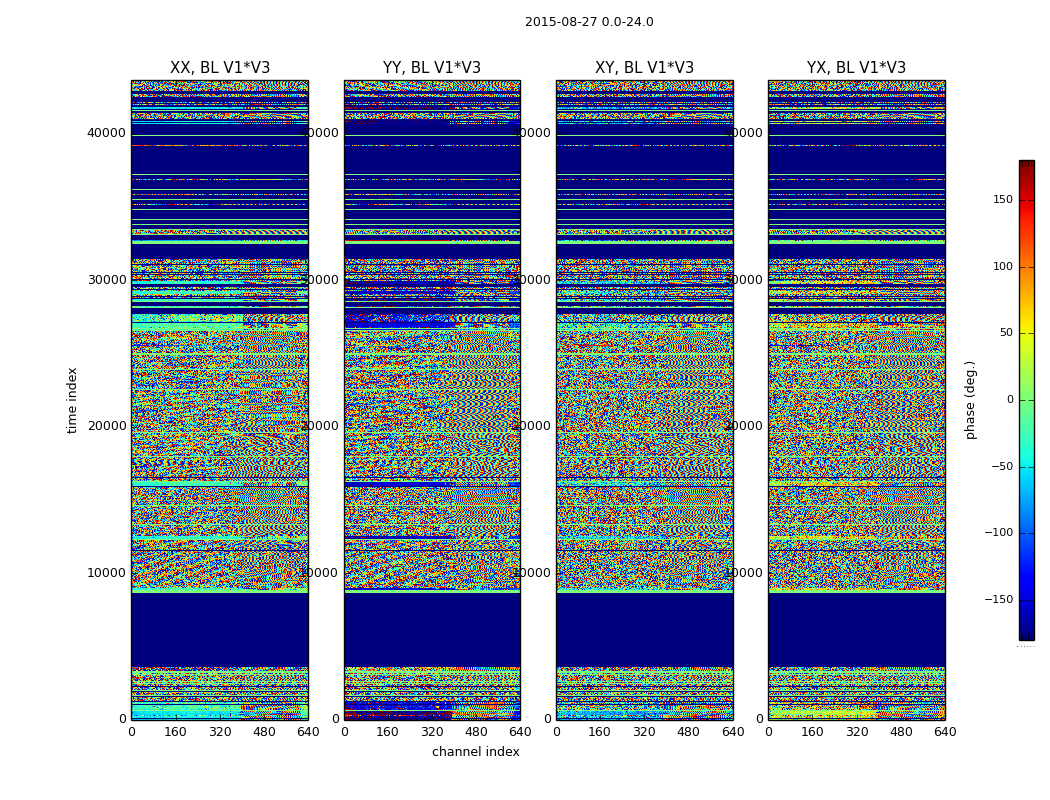Click the XX phase waterfall plot

220,400
